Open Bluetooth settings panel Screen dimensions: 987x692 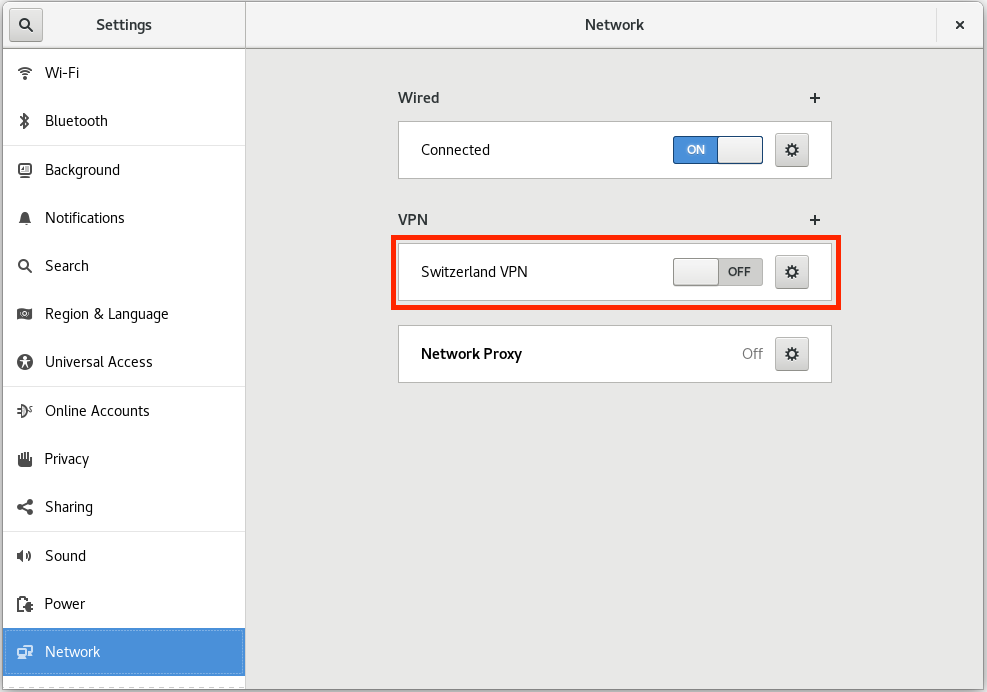click(x=124, y=121)
